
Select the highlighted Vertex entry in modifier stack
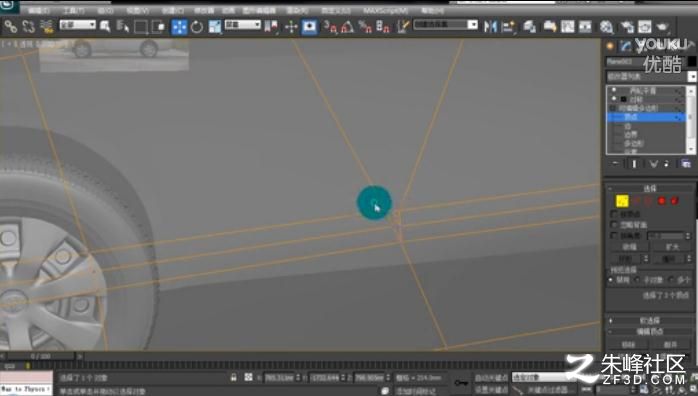coord(645,117)
